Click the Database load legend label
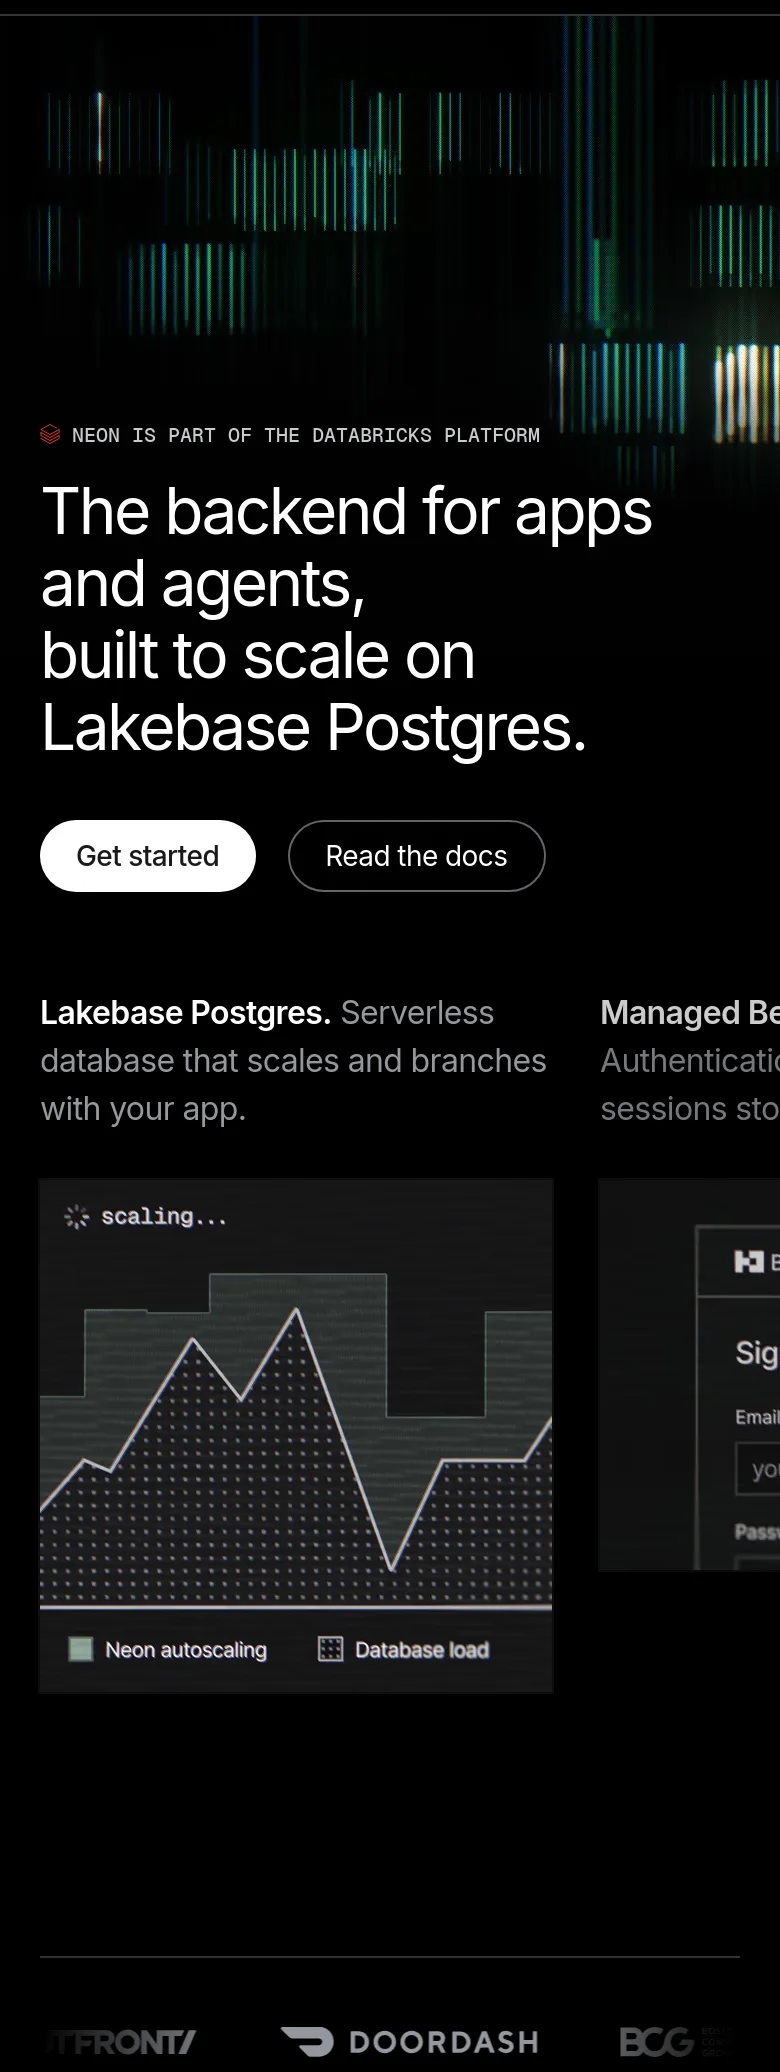Viewport: 780px width, 2072px height. (422, 1650)
